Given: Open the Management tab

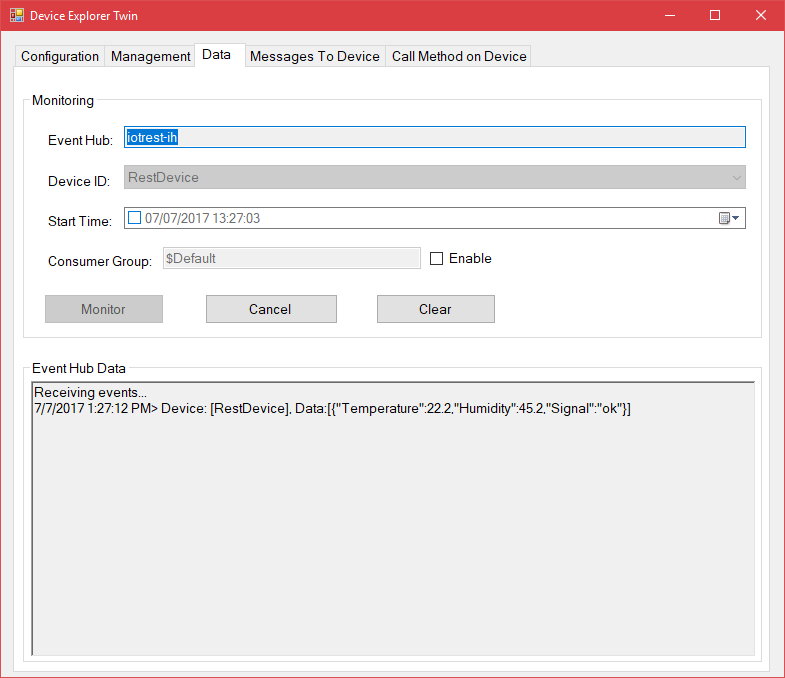Looking at the screenshot, I should 150,56.
